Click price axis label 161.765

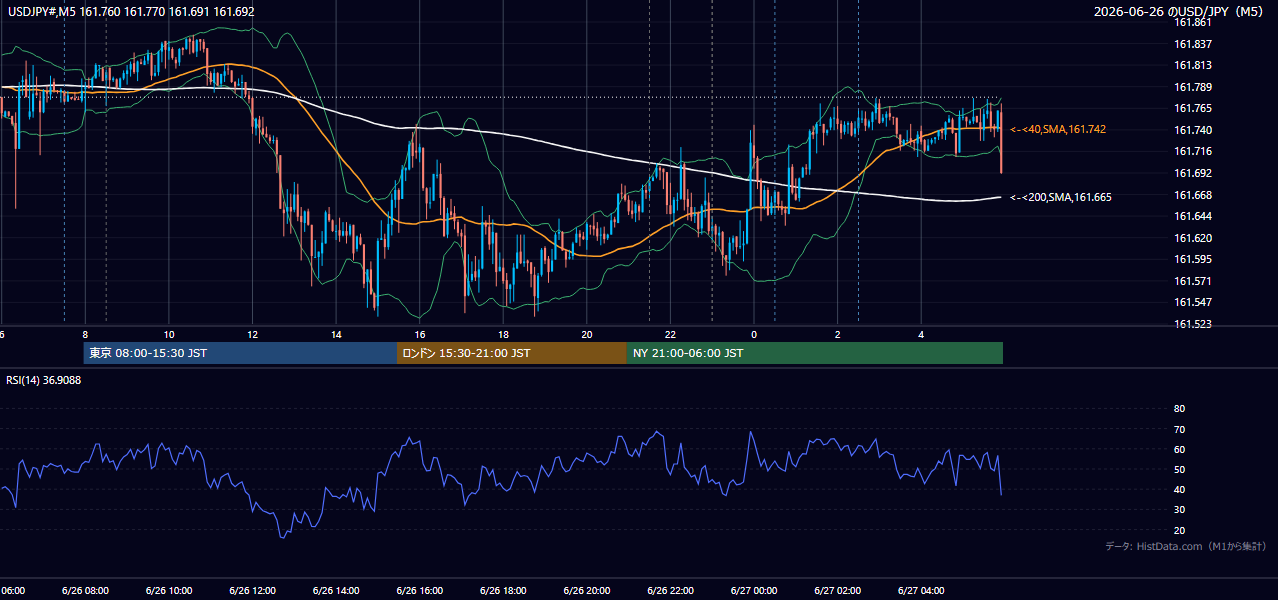[x=1194, y=108]
